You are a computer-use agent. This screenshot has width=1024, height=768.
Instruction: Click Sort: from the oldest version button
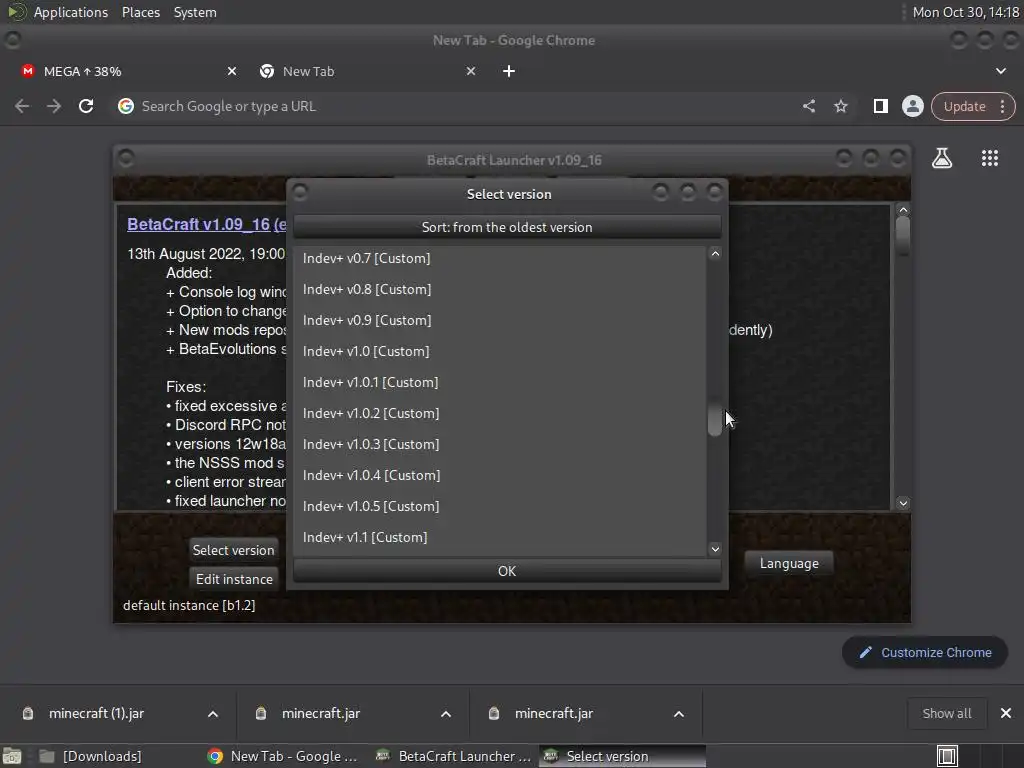click(x=507, y=227)
